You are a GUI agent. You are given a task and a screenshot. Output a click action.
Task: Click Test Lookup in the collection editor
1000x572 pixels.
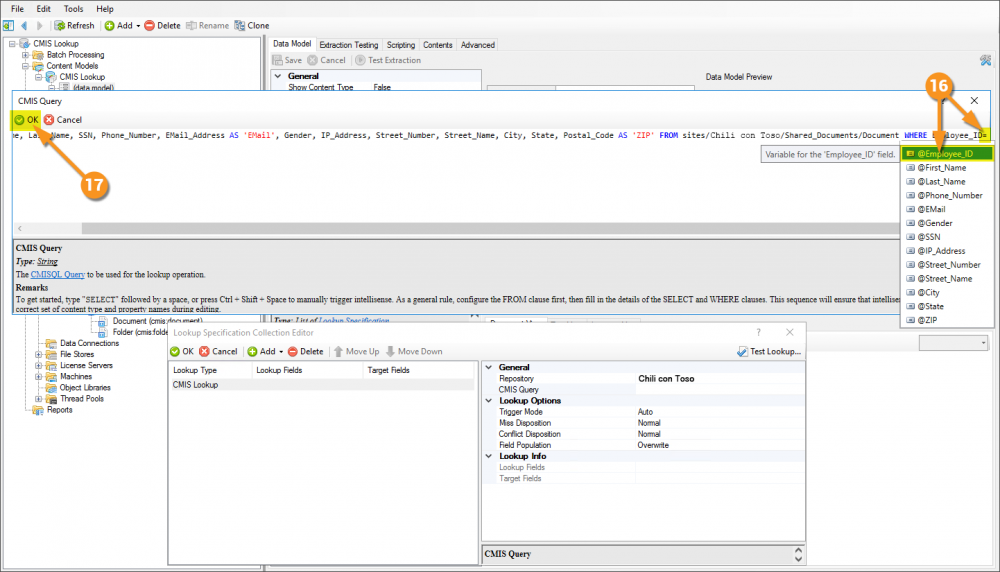click(768, 352)
